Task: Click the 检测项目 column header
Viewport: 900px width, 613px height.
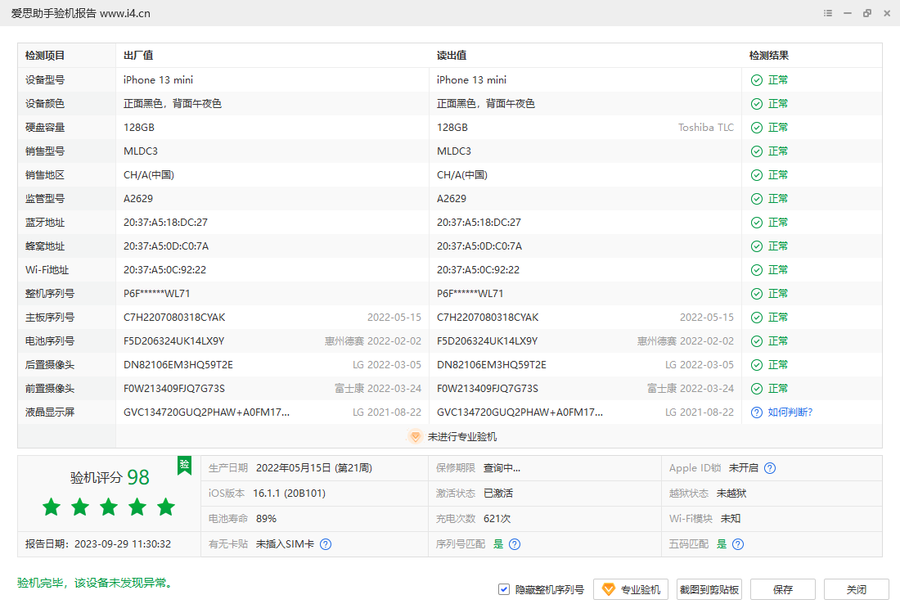Action: [45, 56]
